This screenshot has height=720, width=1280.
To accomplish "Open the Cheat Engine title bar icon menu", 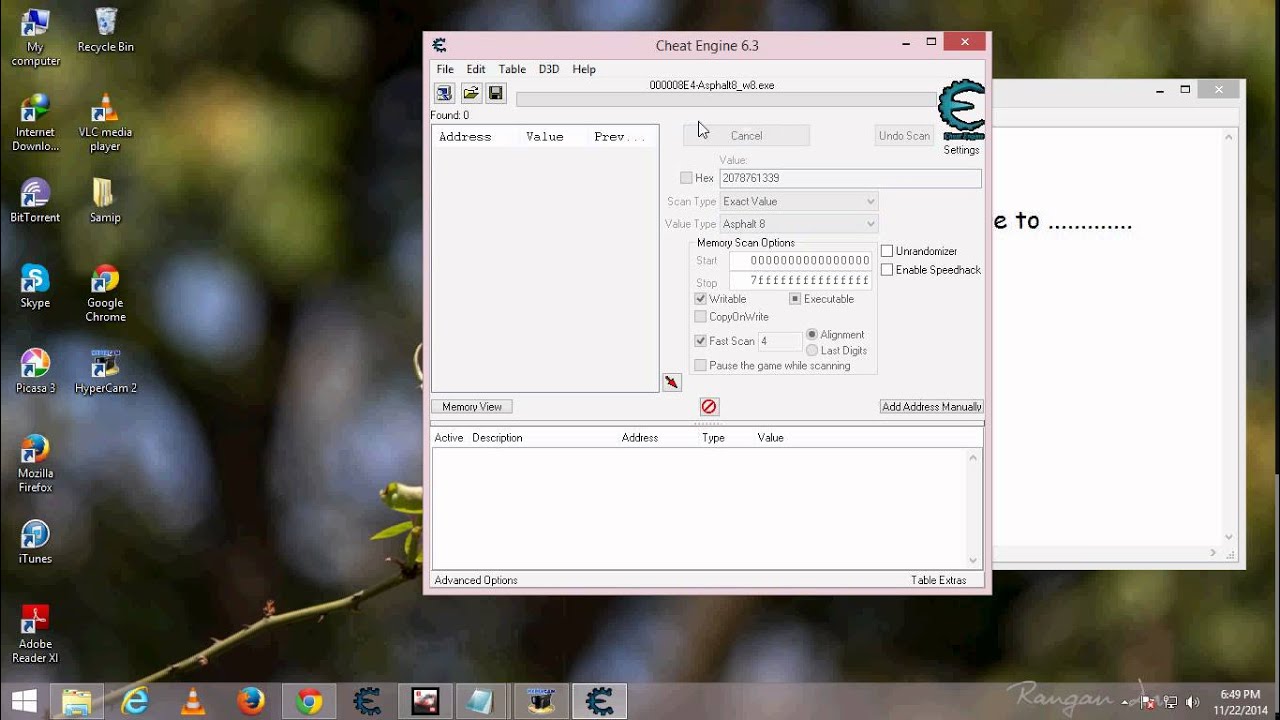I will (439, 45).
